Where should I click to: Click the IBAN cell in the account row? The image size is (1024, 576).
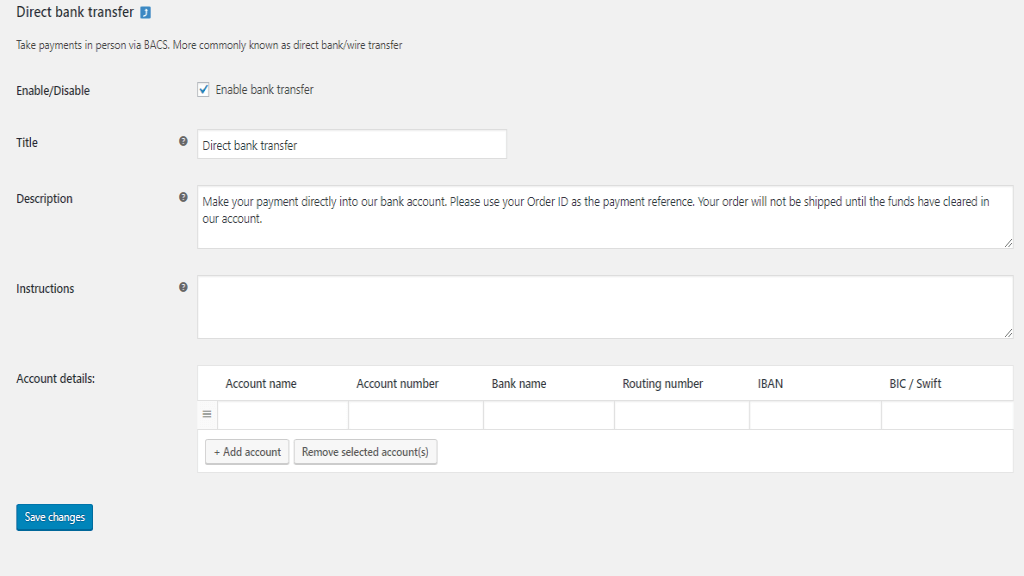click(815, 415)
